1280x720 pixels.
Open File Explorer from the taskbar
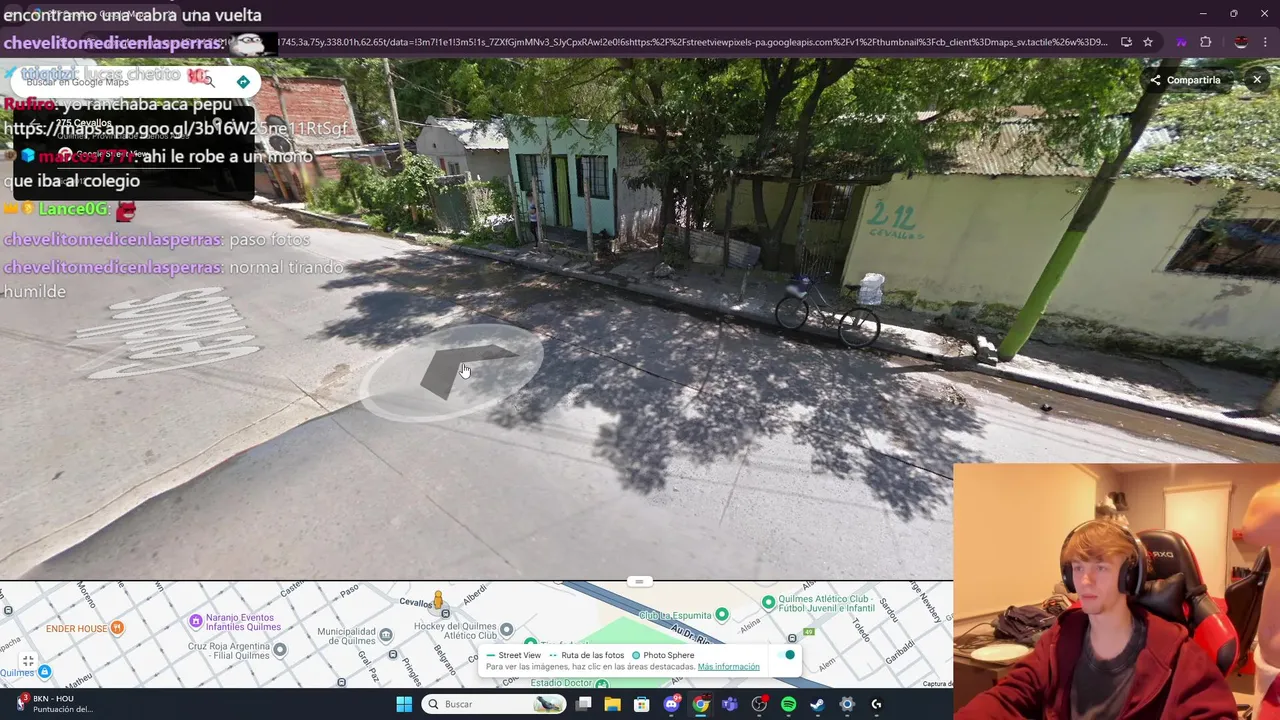pos(612,704)
